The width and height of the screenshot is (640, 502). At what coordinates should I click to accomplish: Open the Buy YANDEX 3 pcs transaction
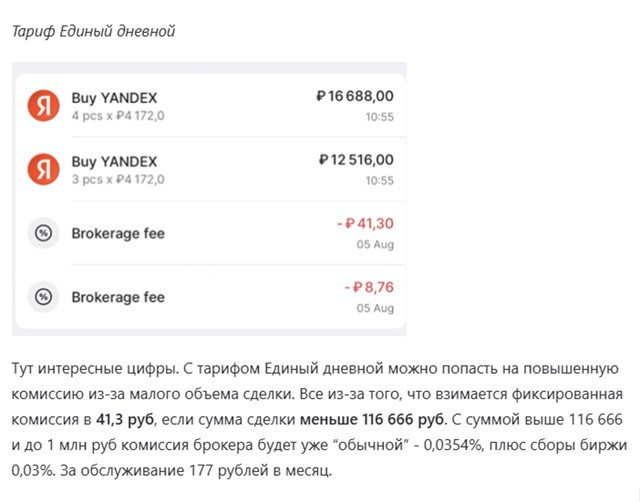tap(211, 169)
